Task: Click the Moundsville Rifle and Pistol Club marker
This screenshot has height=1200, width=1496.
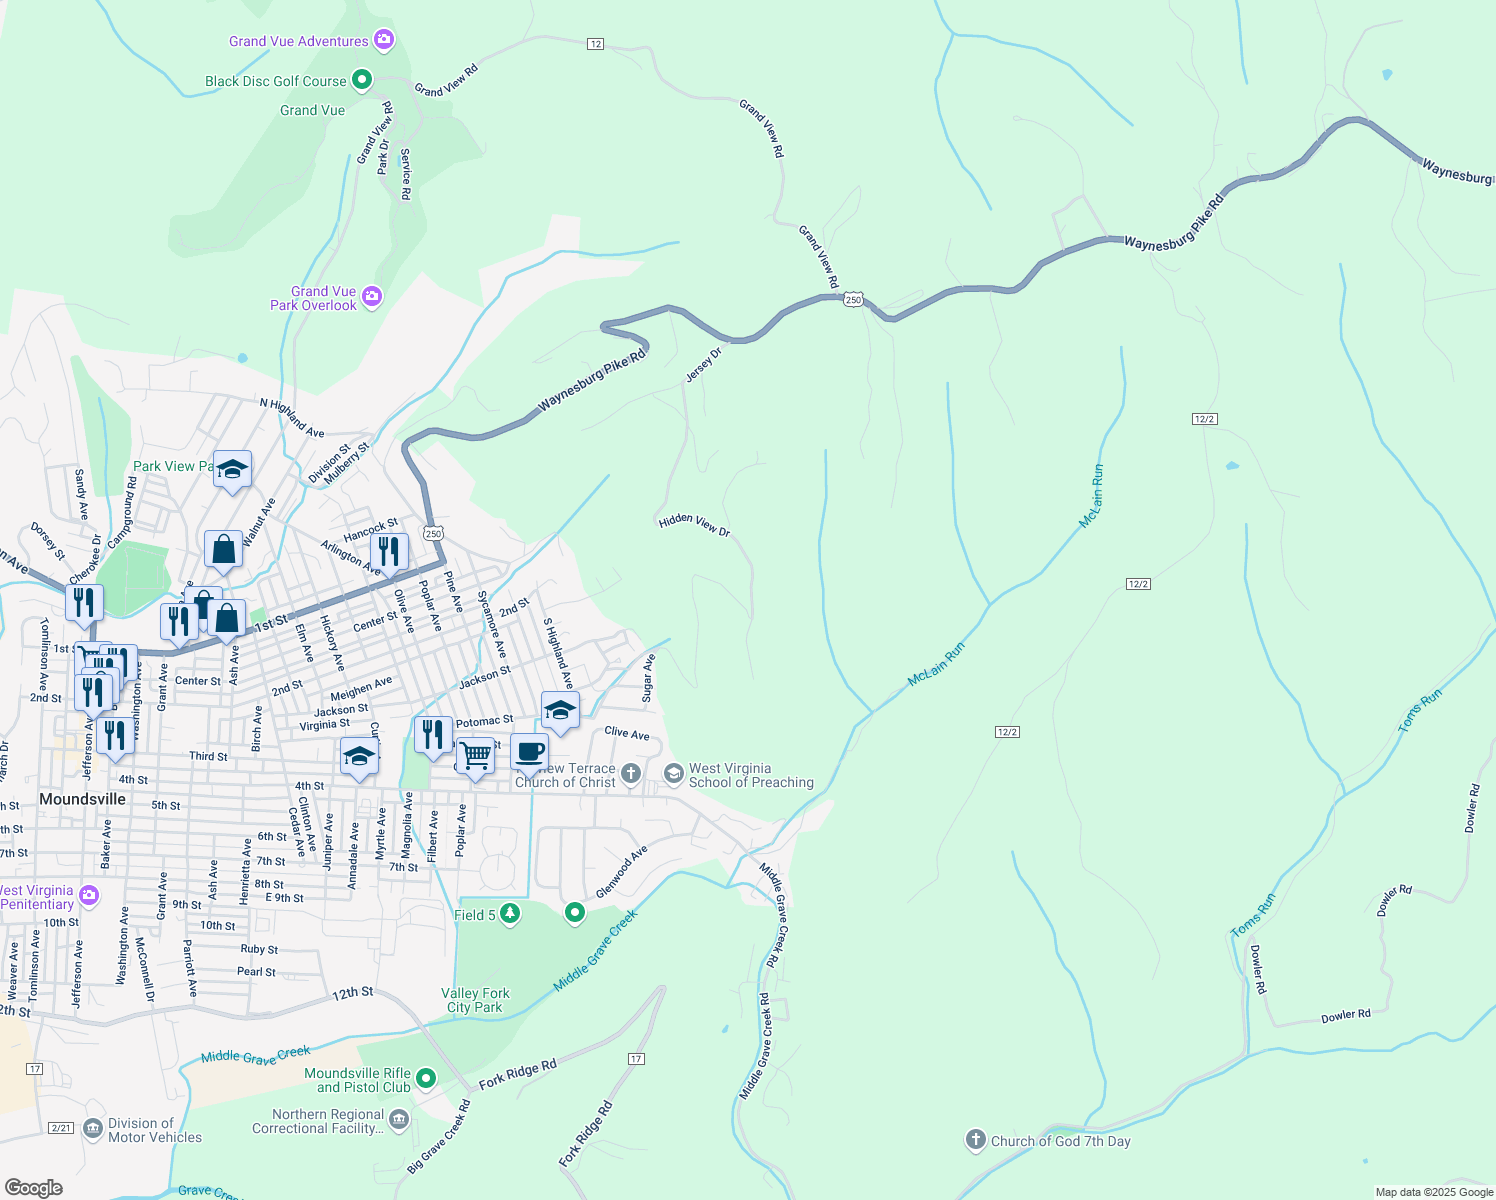Action: (x=426, y=1078)
